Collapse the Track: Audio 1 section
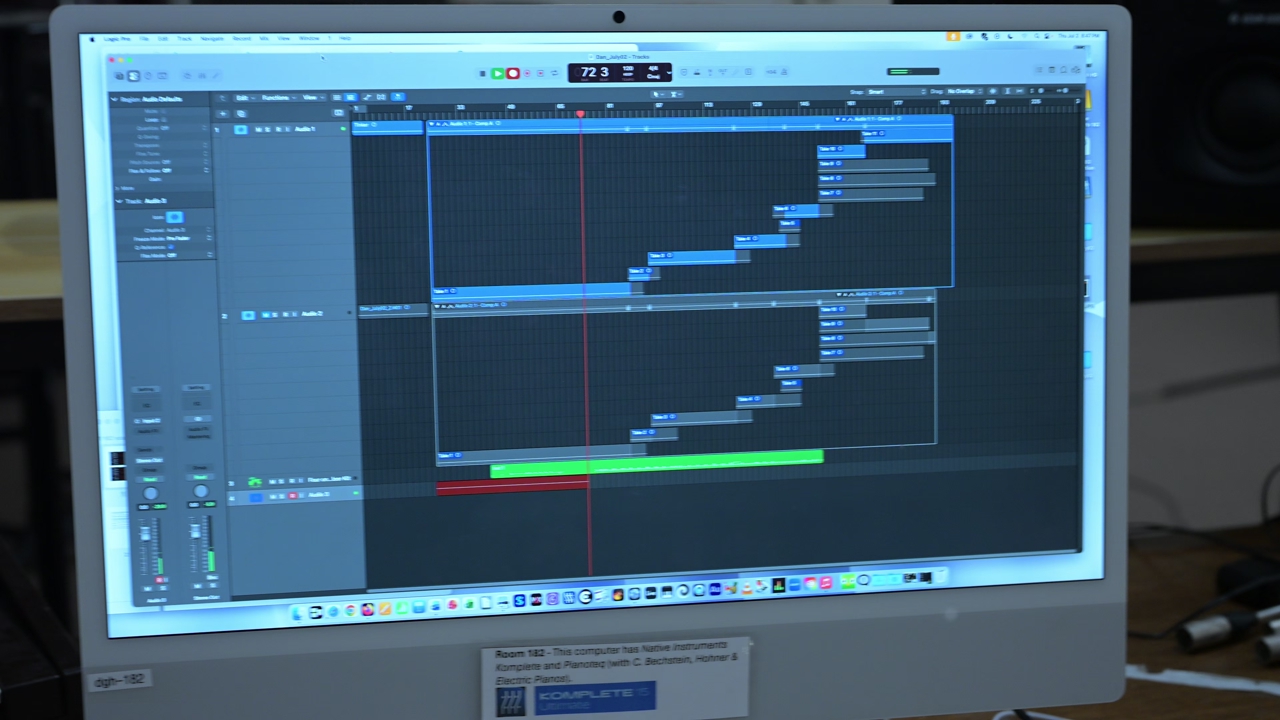This screenshot has height=720, width=1280. click(119, 201)
